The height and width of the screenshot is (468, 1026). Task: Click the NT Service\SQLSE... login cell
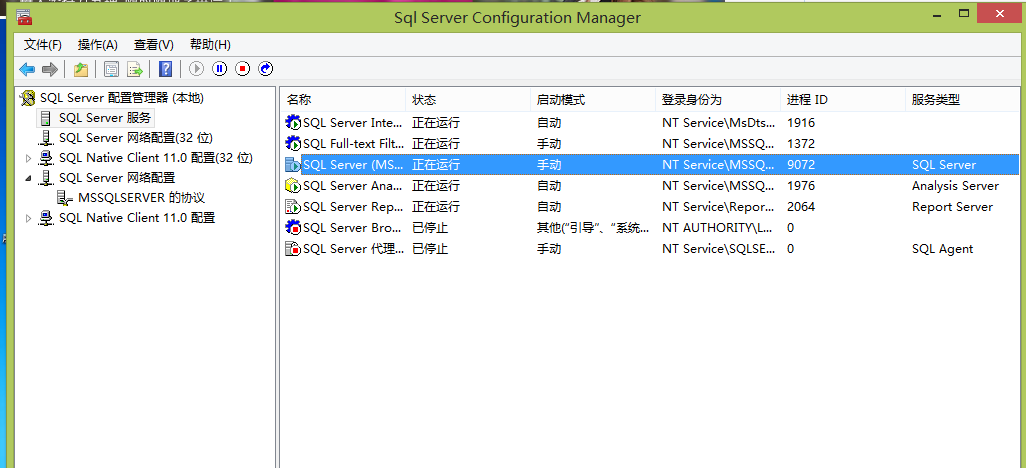click(x=718, y=249)
